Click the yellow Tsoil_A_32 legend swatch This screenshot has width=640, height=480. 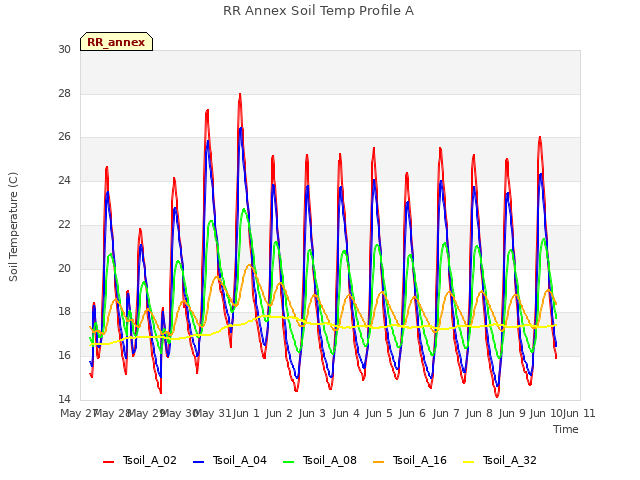[469, 462]
